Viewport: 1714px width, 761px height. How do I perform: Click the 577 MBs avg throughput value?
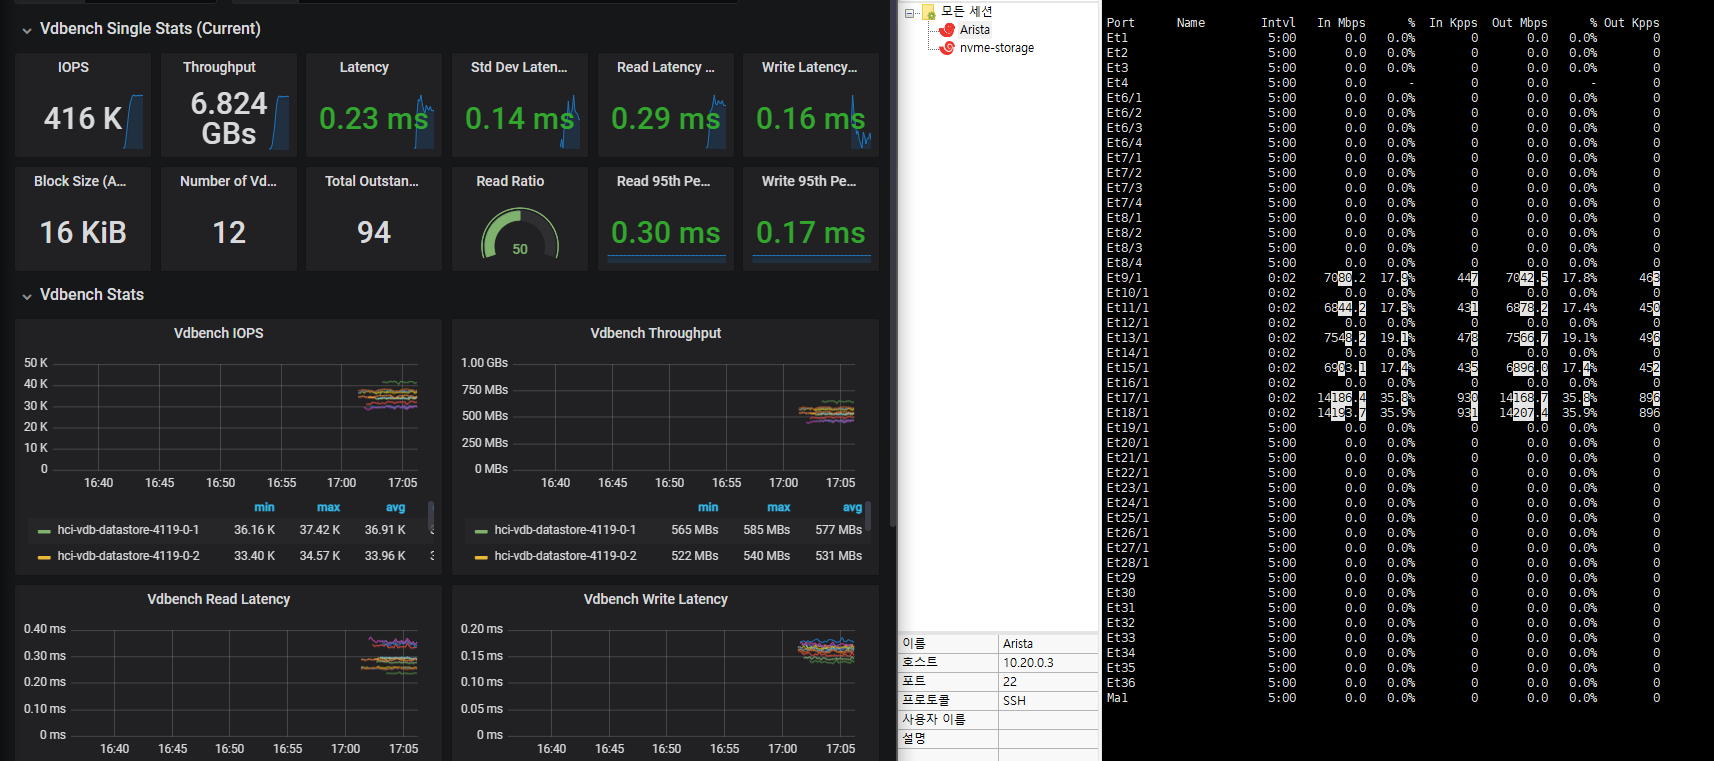tap(838, 530)
